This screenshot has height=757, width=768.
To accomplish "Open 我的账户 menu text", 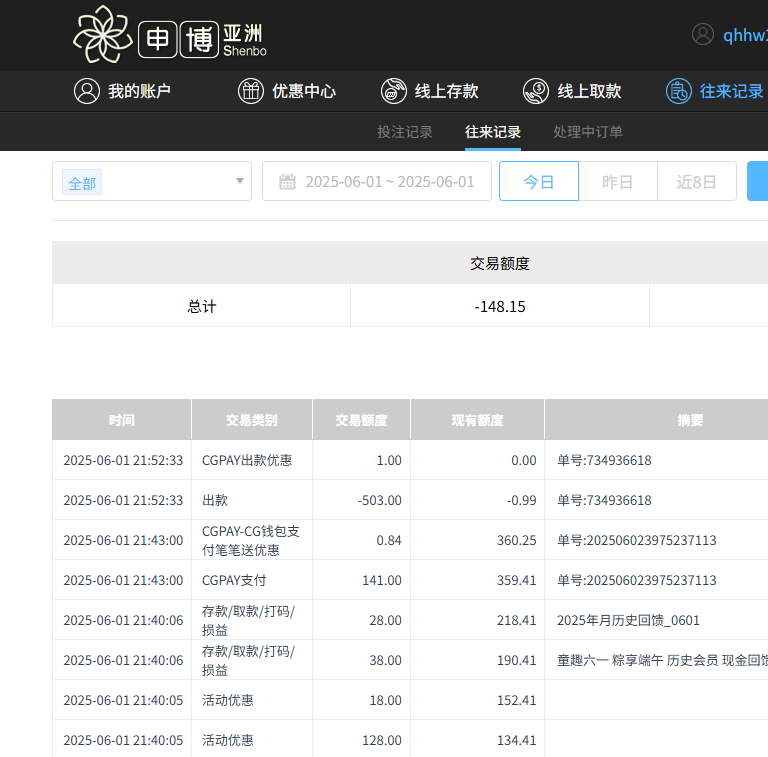I will pos(139,91).
